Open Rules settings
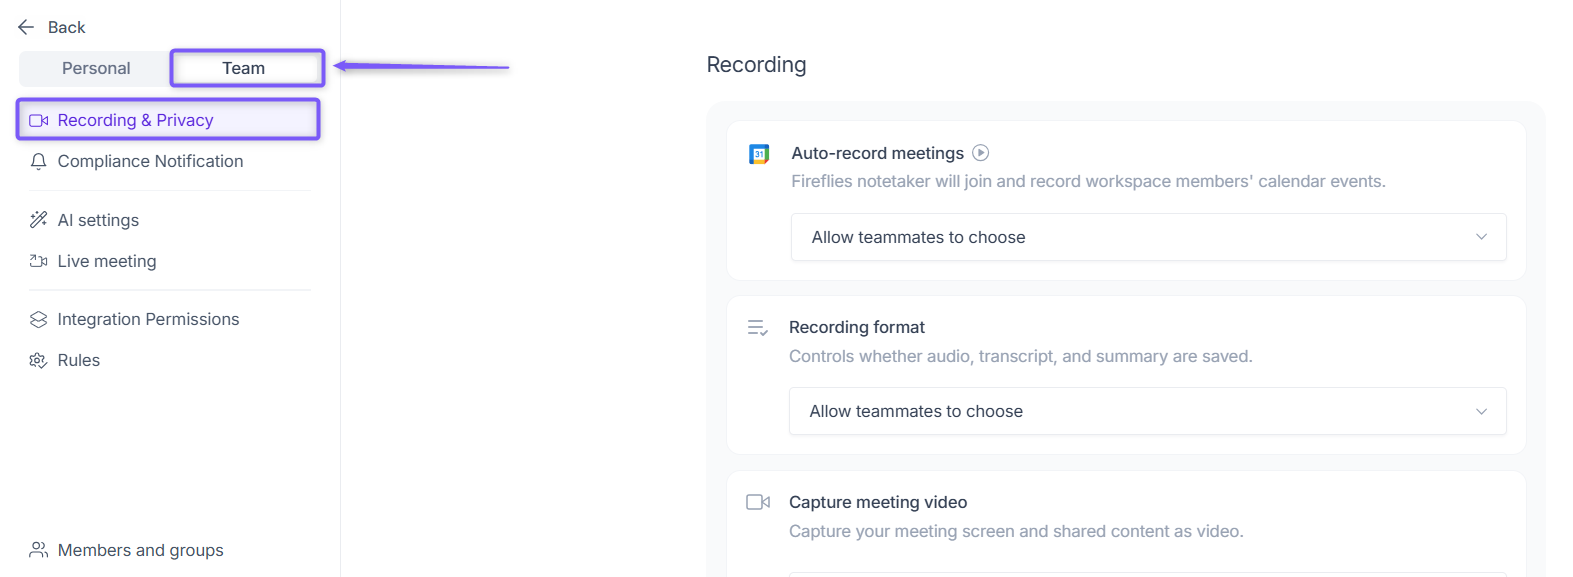 79,360
